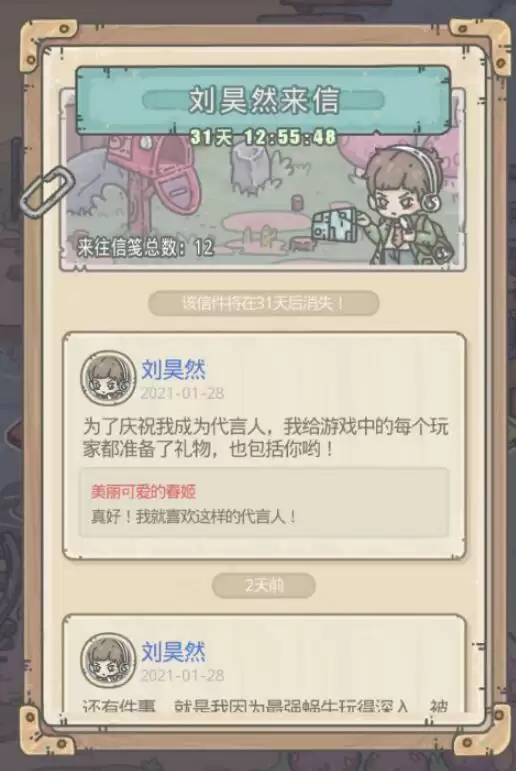Tap the 31天 12:55:48 countdown timer
This screenshot has height=771, width=516.
click(x=264, y=138)
